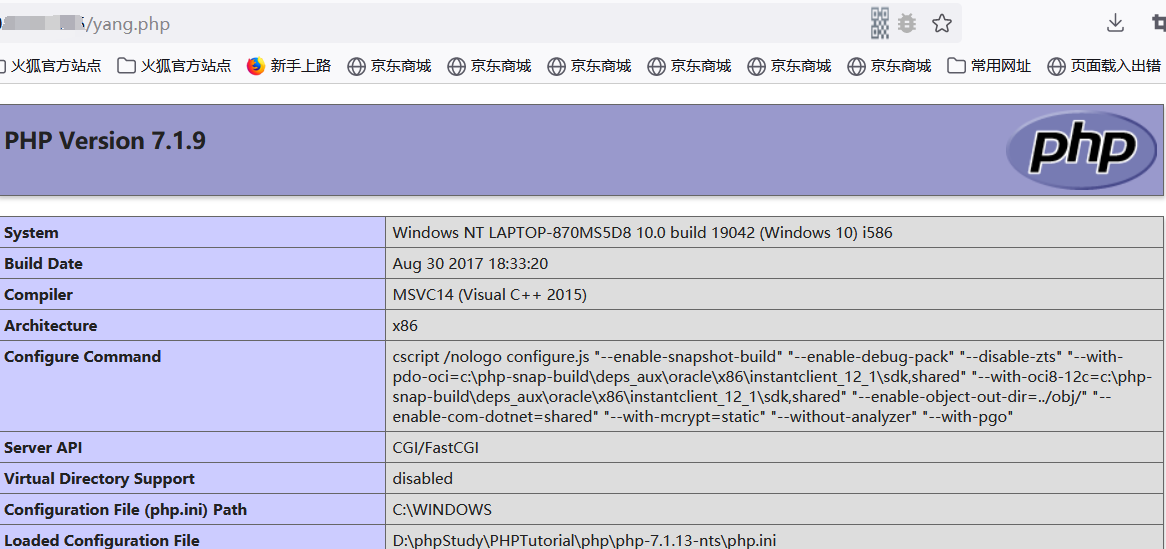Select the Server API row label
The width and height of the screenshot is (1166, 549).
click(43, 448)
